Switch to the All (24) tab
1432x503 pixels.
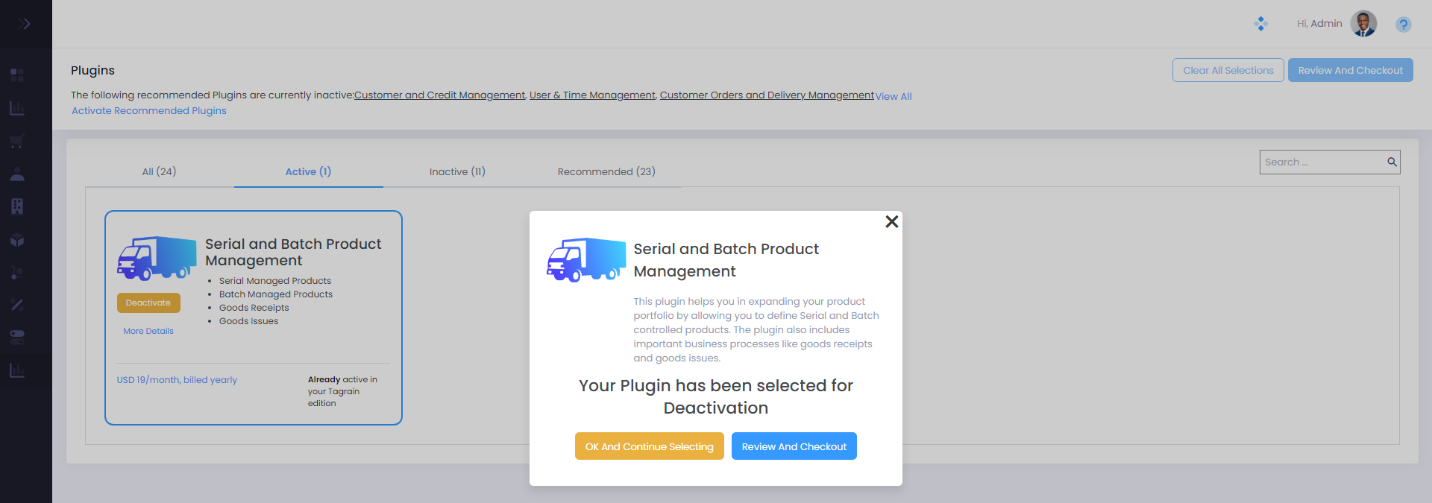click(x=159, y=172)
